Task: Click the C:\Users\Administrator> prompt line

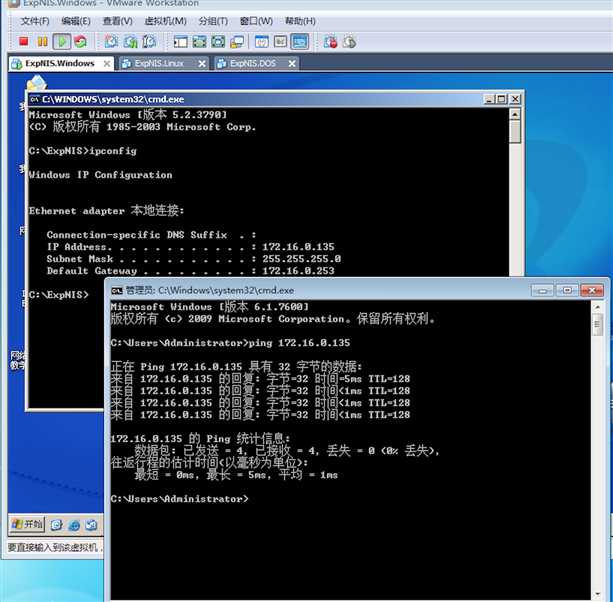Action: point(179,499)
